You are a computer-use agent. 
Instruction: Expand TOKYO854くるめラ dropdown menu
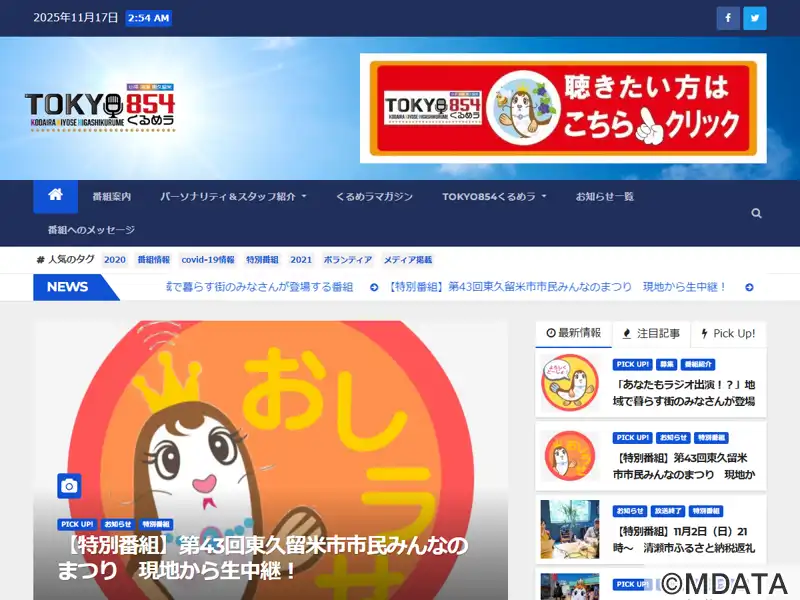[494, 196]
